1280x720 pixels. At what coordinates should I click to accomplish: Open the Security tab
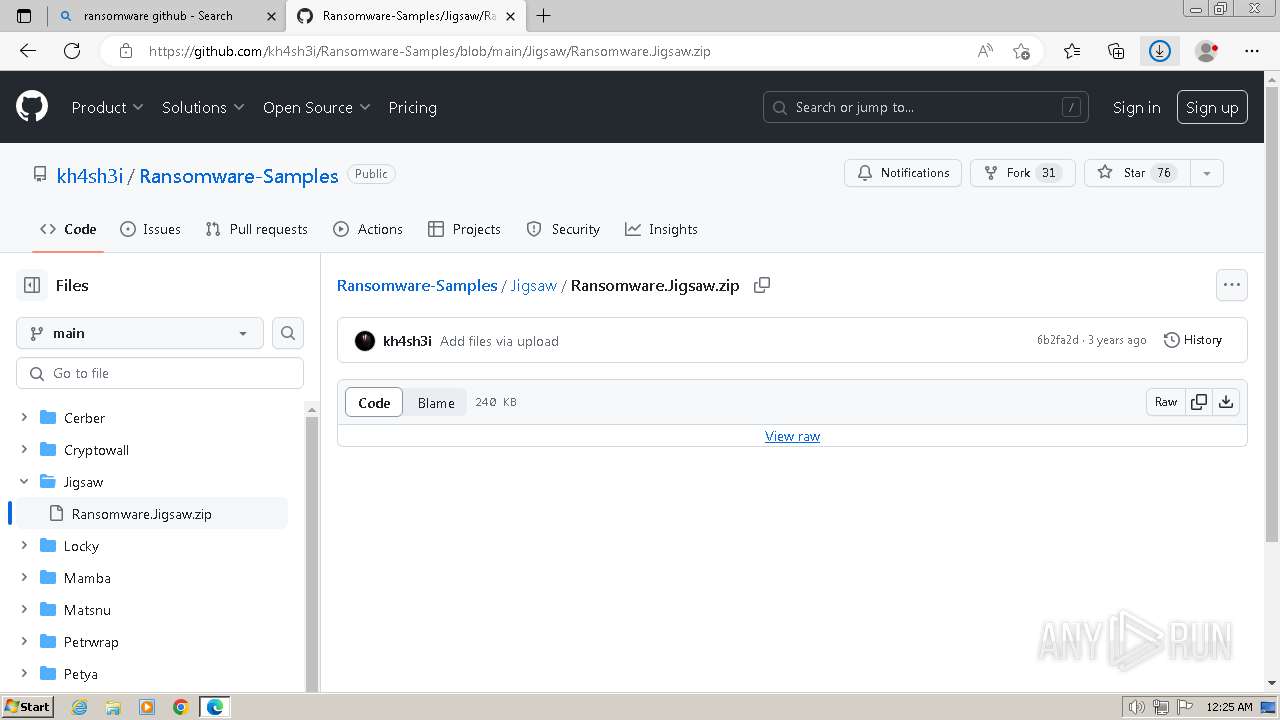point(563,229)
